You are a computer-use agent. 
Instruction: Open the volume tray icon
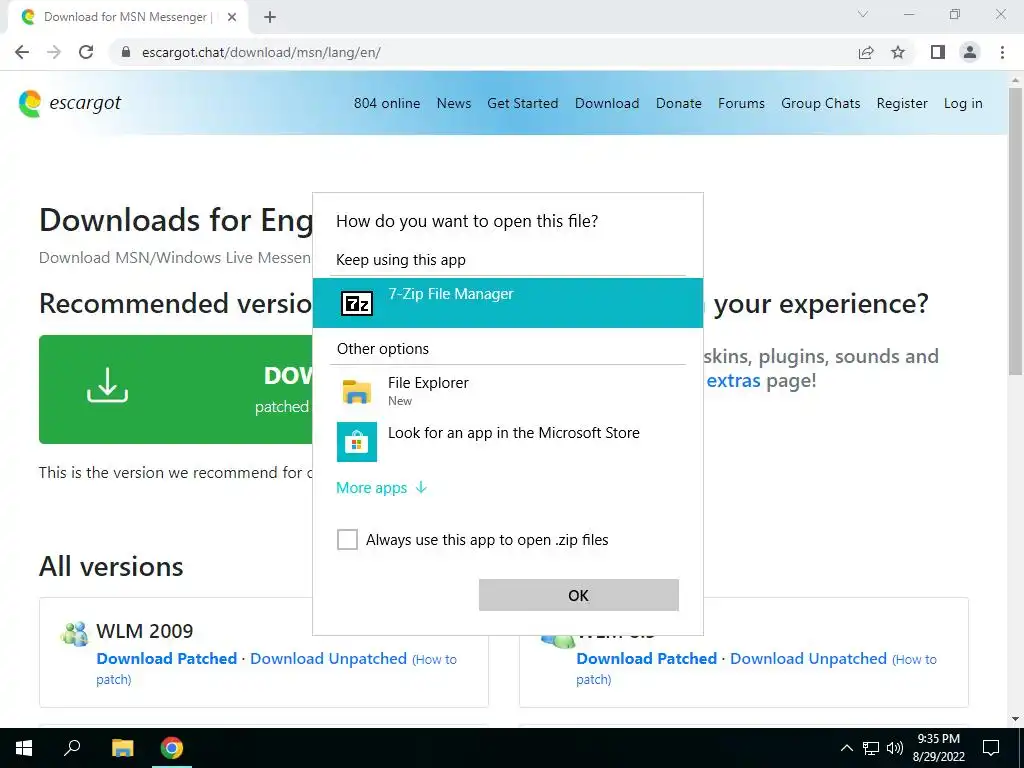[x=895, y=748]
